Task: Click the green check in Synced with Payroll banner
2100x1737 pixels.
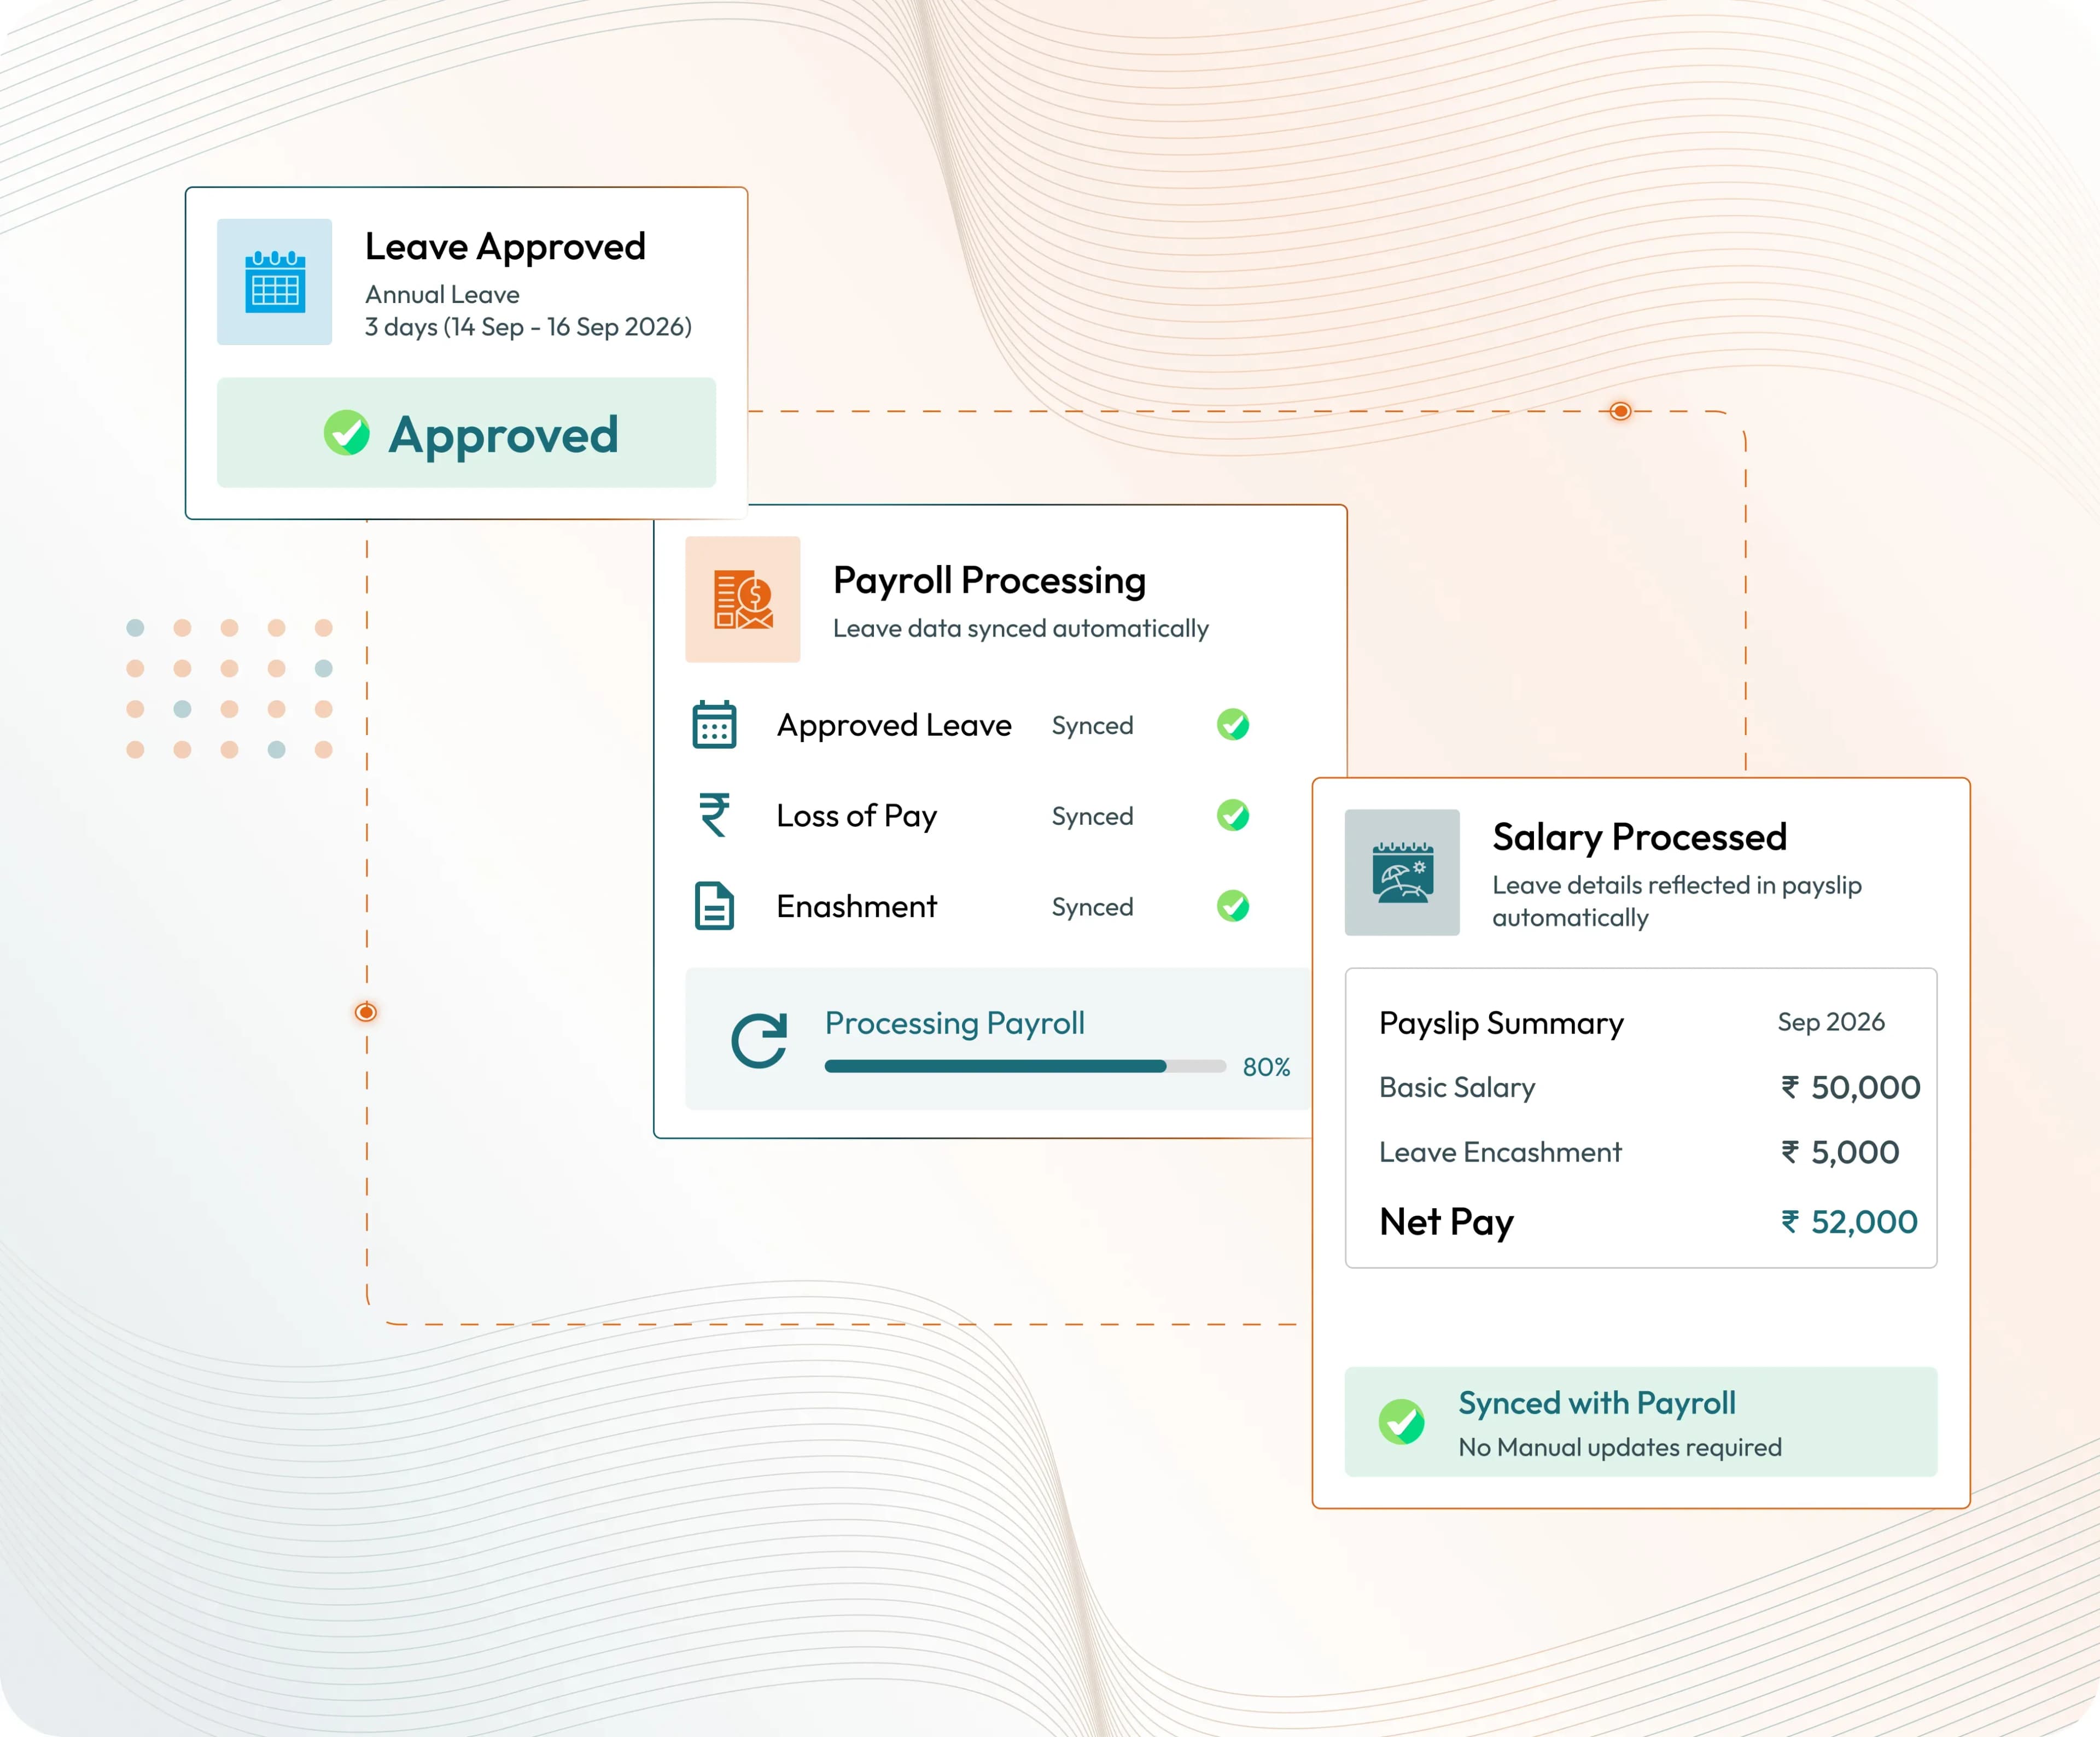Action: [1402, 1421]
